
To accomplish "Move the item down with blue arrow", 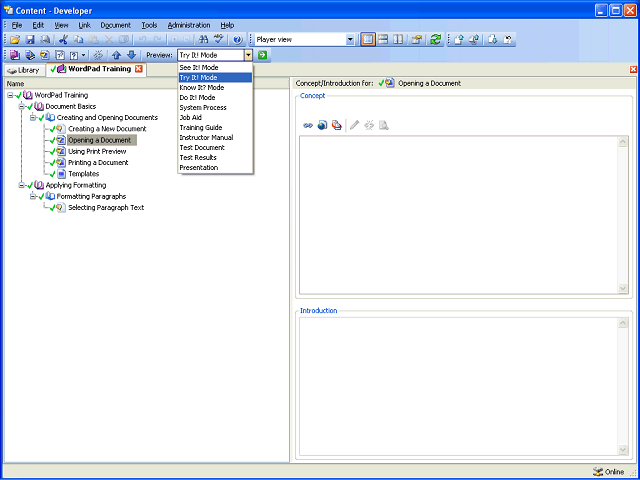I will [131, 55].
